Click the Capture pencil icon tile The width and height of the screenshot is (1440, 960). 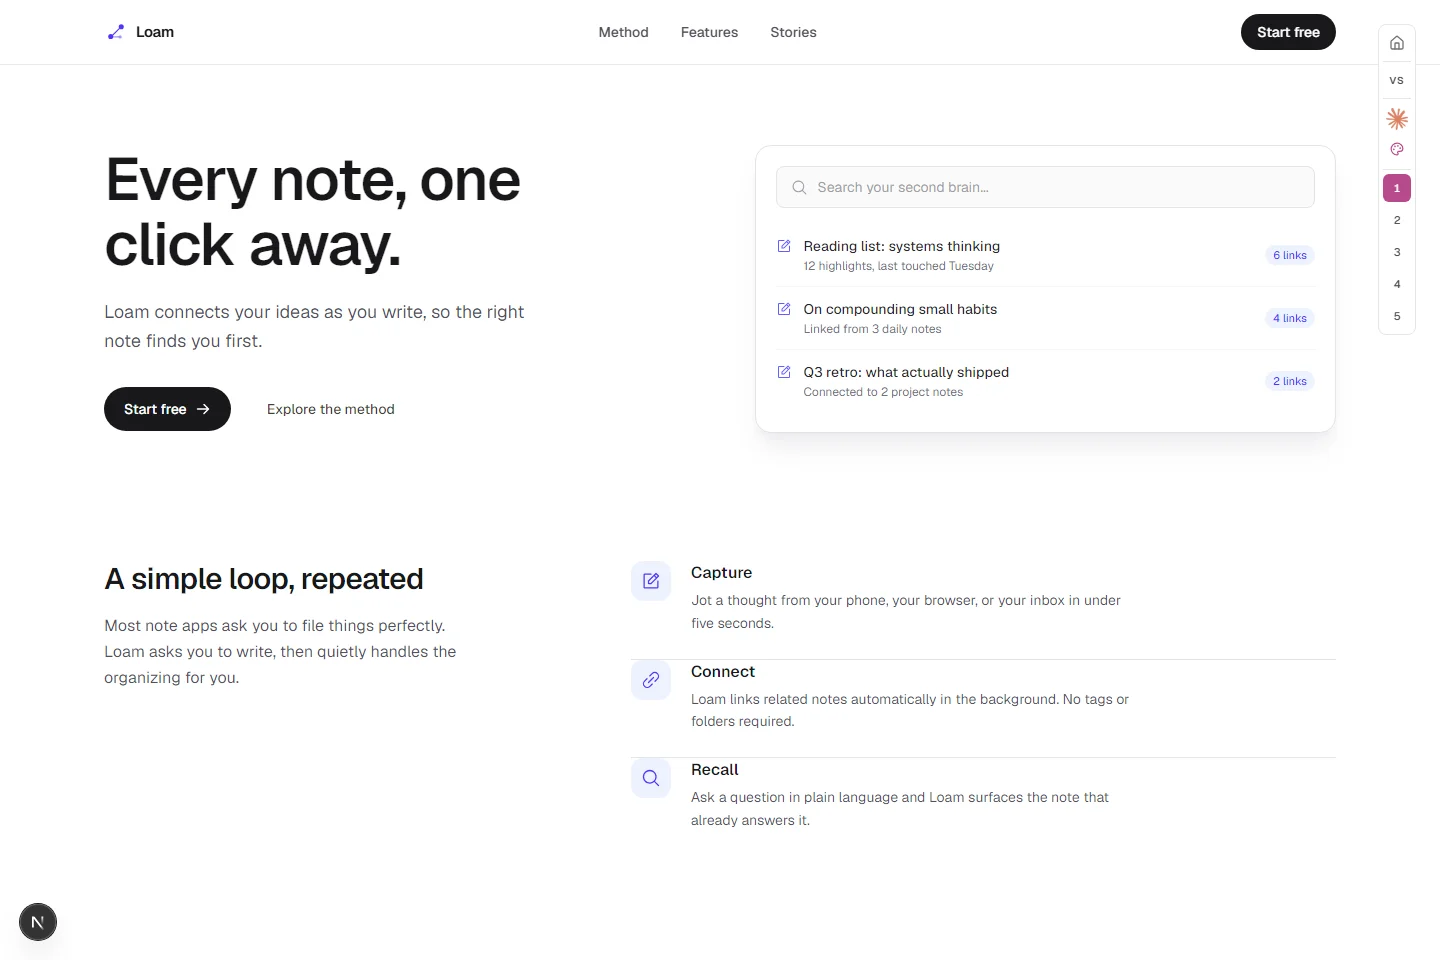[x=651, y=581]
